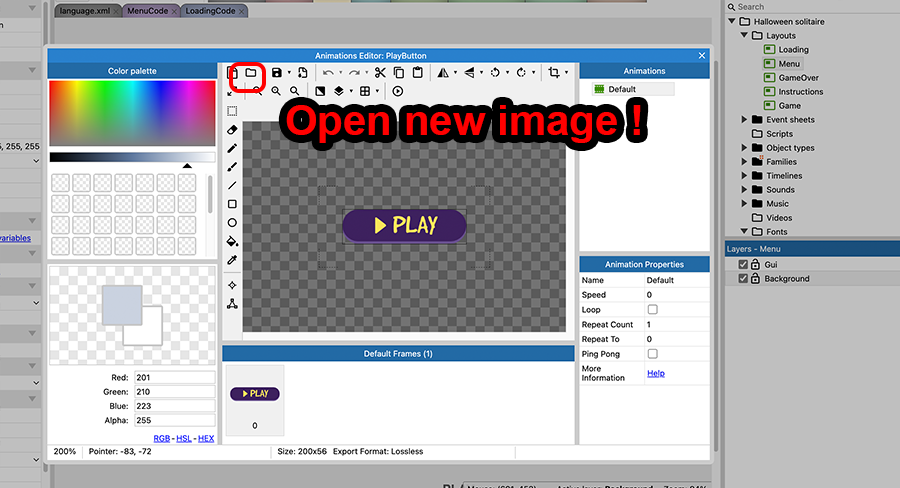Enable the Loop checkbox
The width and height of the screenshot is (900, 488).
[x=652, y=310]
